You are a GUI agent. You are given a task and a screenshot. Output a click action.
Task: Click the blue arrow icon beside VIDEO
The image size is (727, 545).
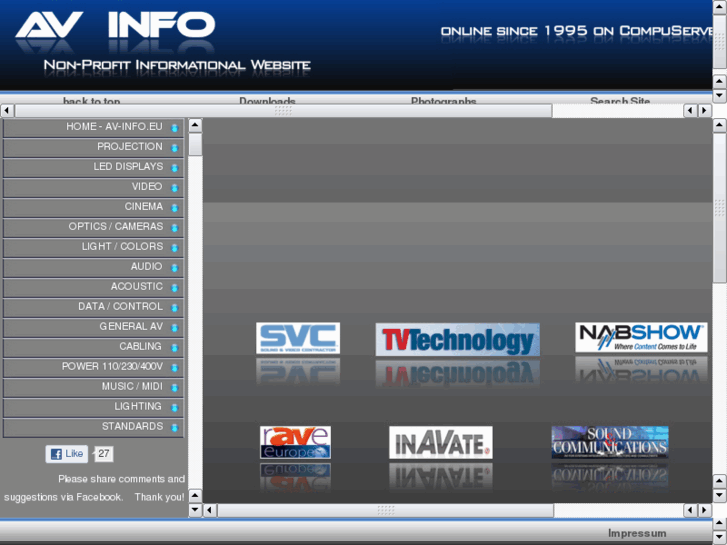pos(175,188)
